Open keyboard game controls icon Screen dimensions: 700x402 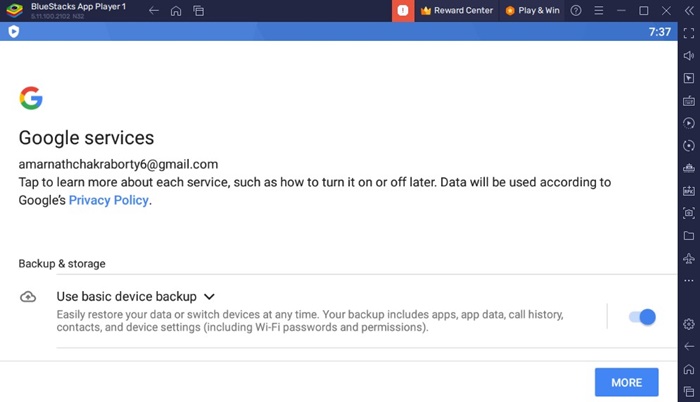(689, 100)
